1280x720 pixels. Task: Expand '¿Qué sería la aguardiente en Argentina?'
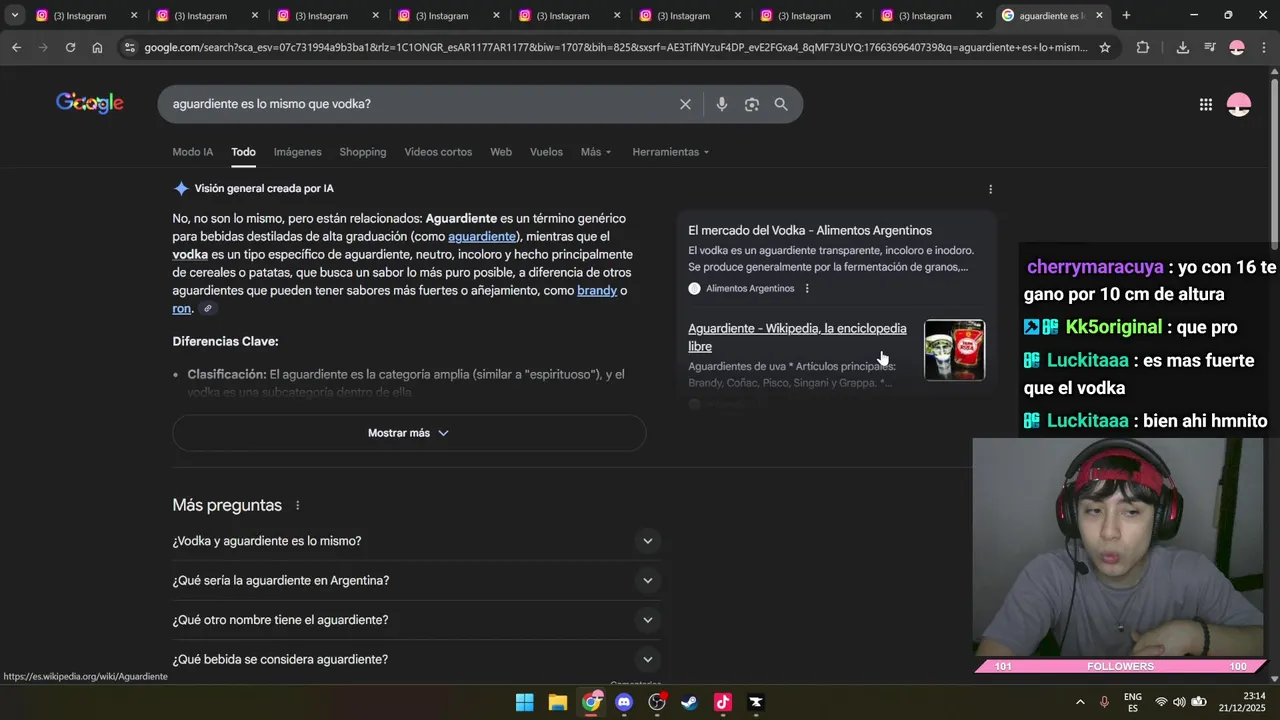point(416,581)
